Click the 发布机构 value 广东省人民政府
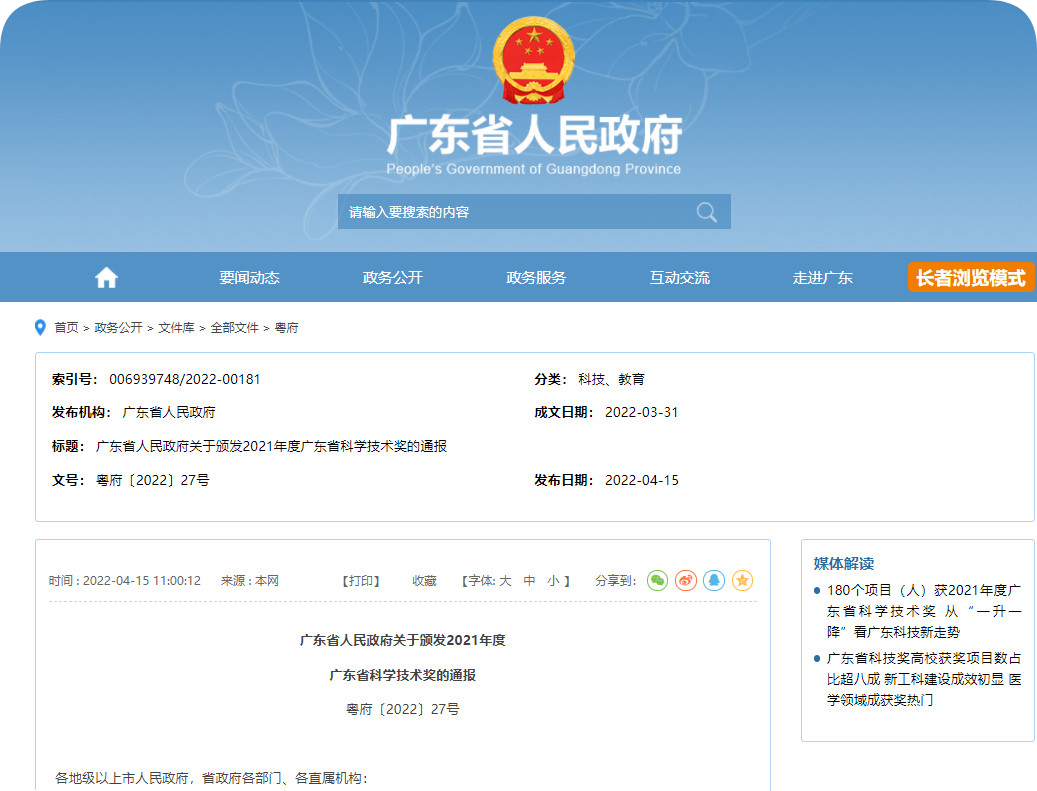1037x791 pixels. (169, 412)
